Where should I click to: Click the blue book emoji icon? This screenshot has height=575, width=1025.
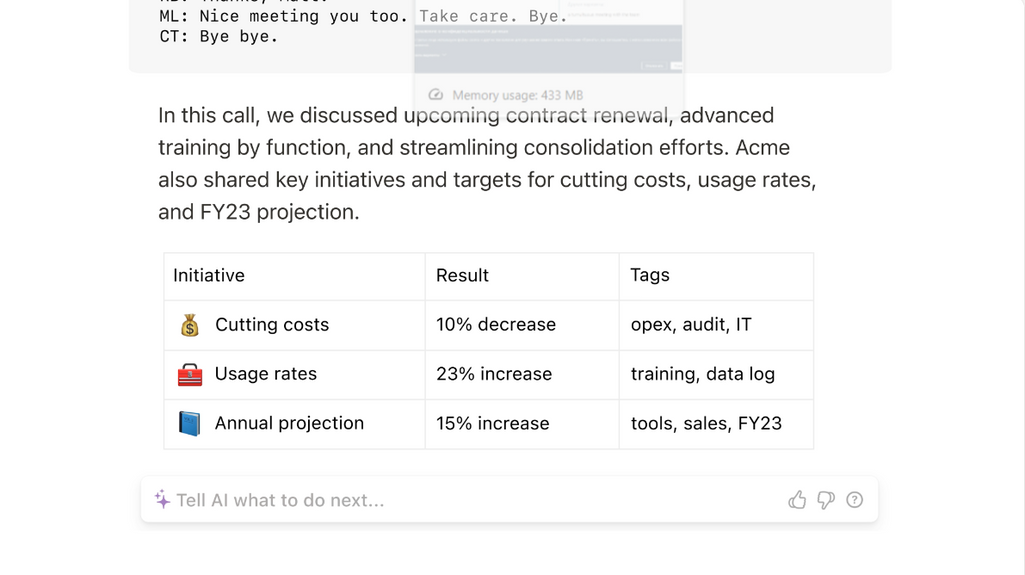(x=190, y=423)
